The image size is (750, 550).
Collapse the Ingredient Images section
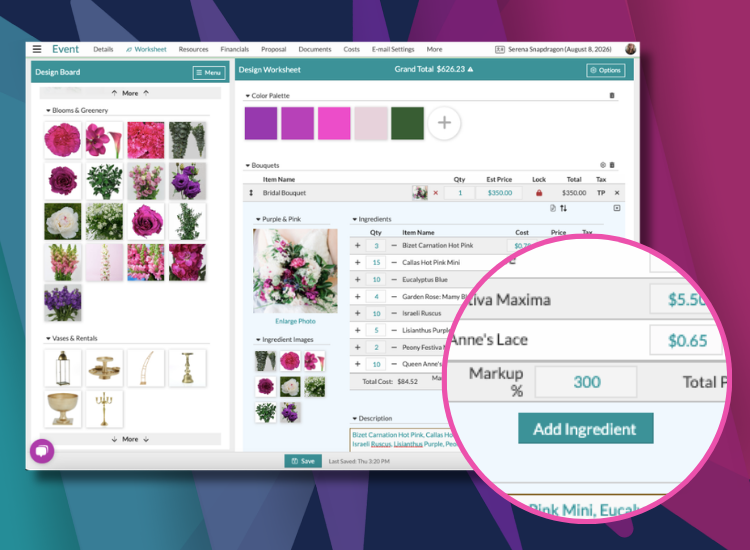258,340
